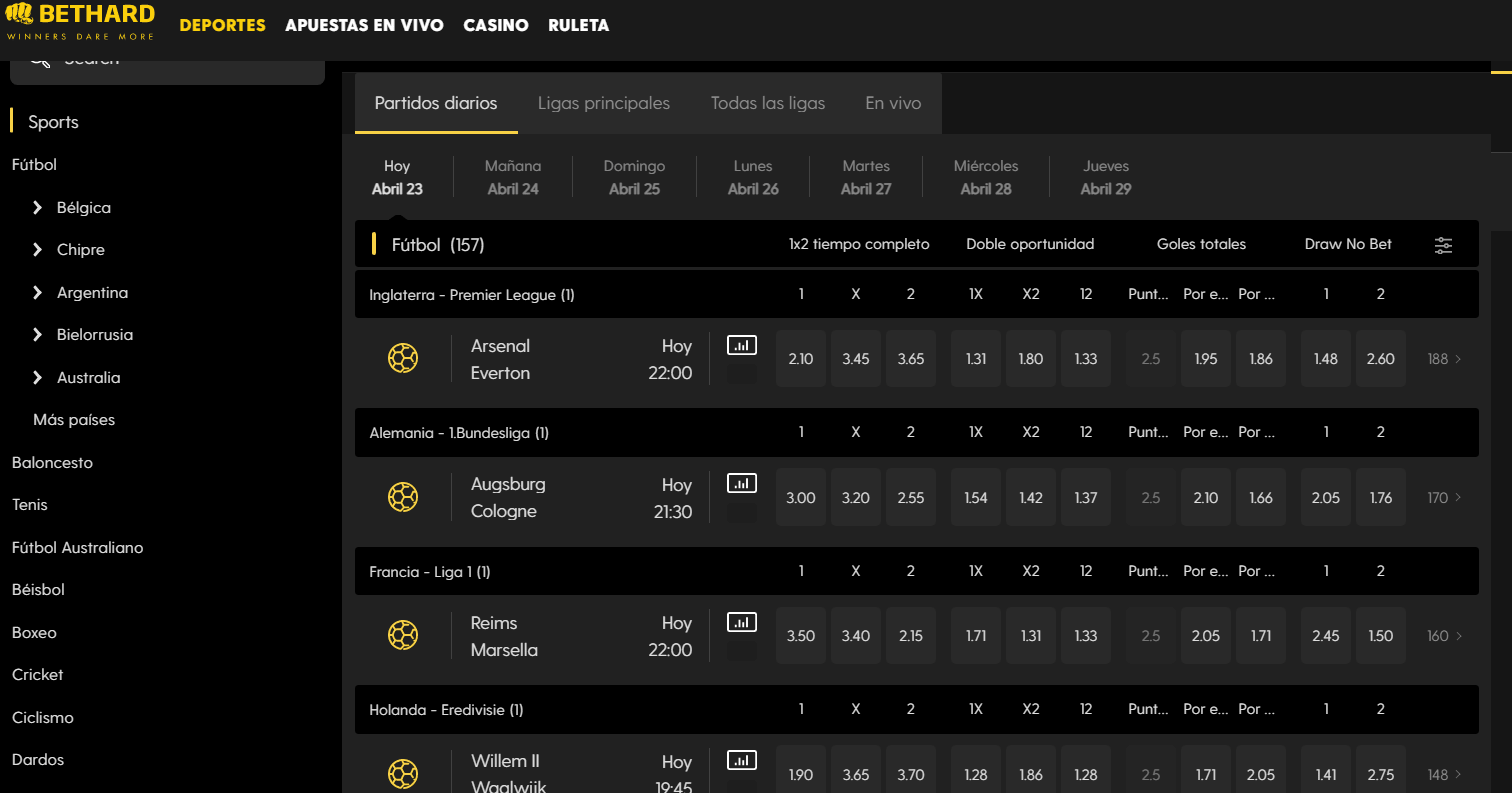
Task: Open stats icon for Augsburg vs Cologne
Action: click(x=741, y=484)
